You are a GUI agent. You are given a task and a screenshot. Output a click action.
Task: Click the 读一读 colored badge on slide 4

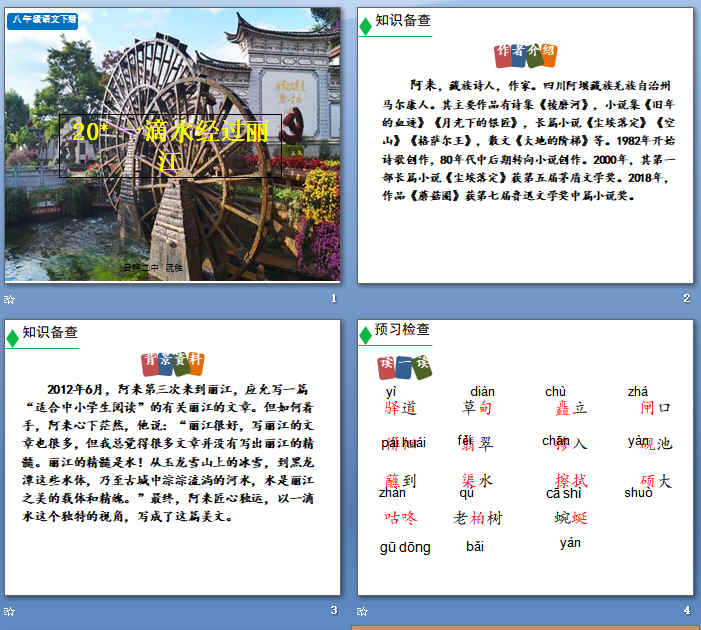coord(404,367)
